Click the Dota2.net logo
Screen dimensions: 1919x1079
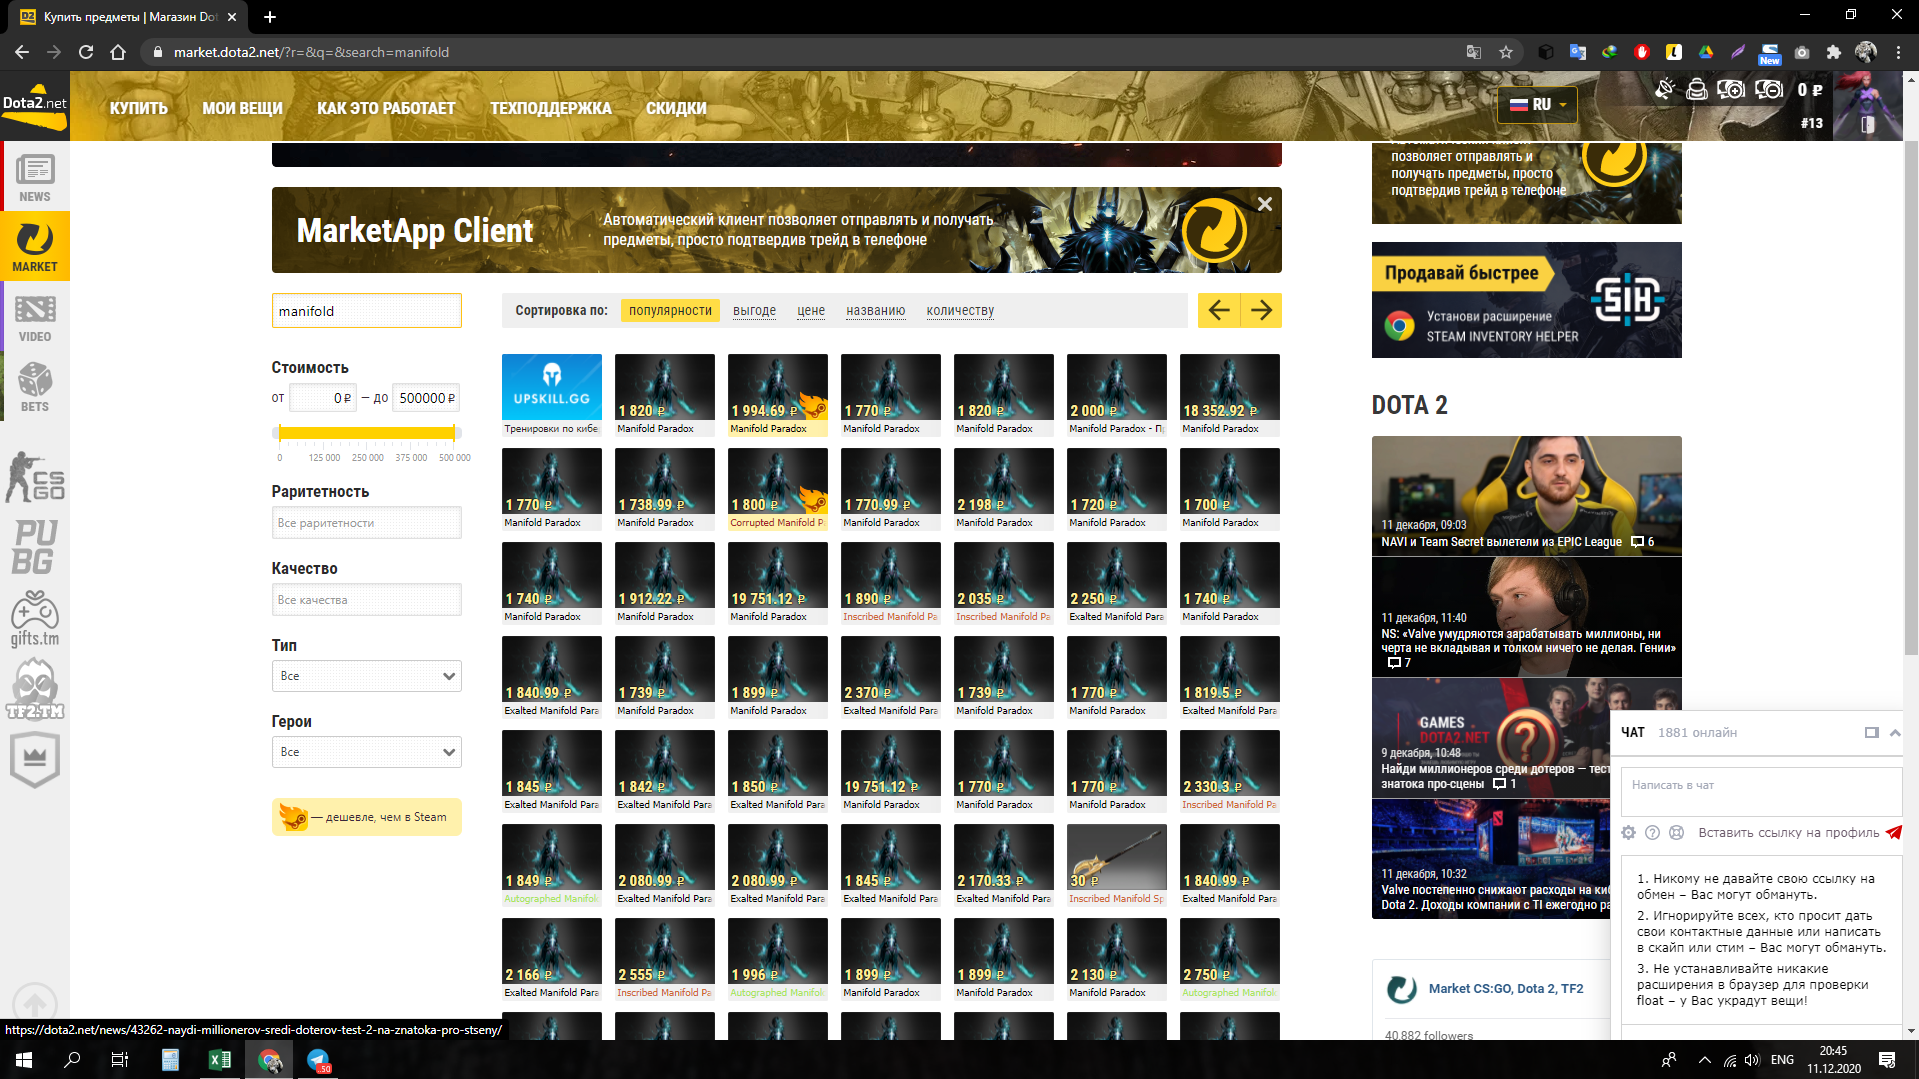click(34, 106)
